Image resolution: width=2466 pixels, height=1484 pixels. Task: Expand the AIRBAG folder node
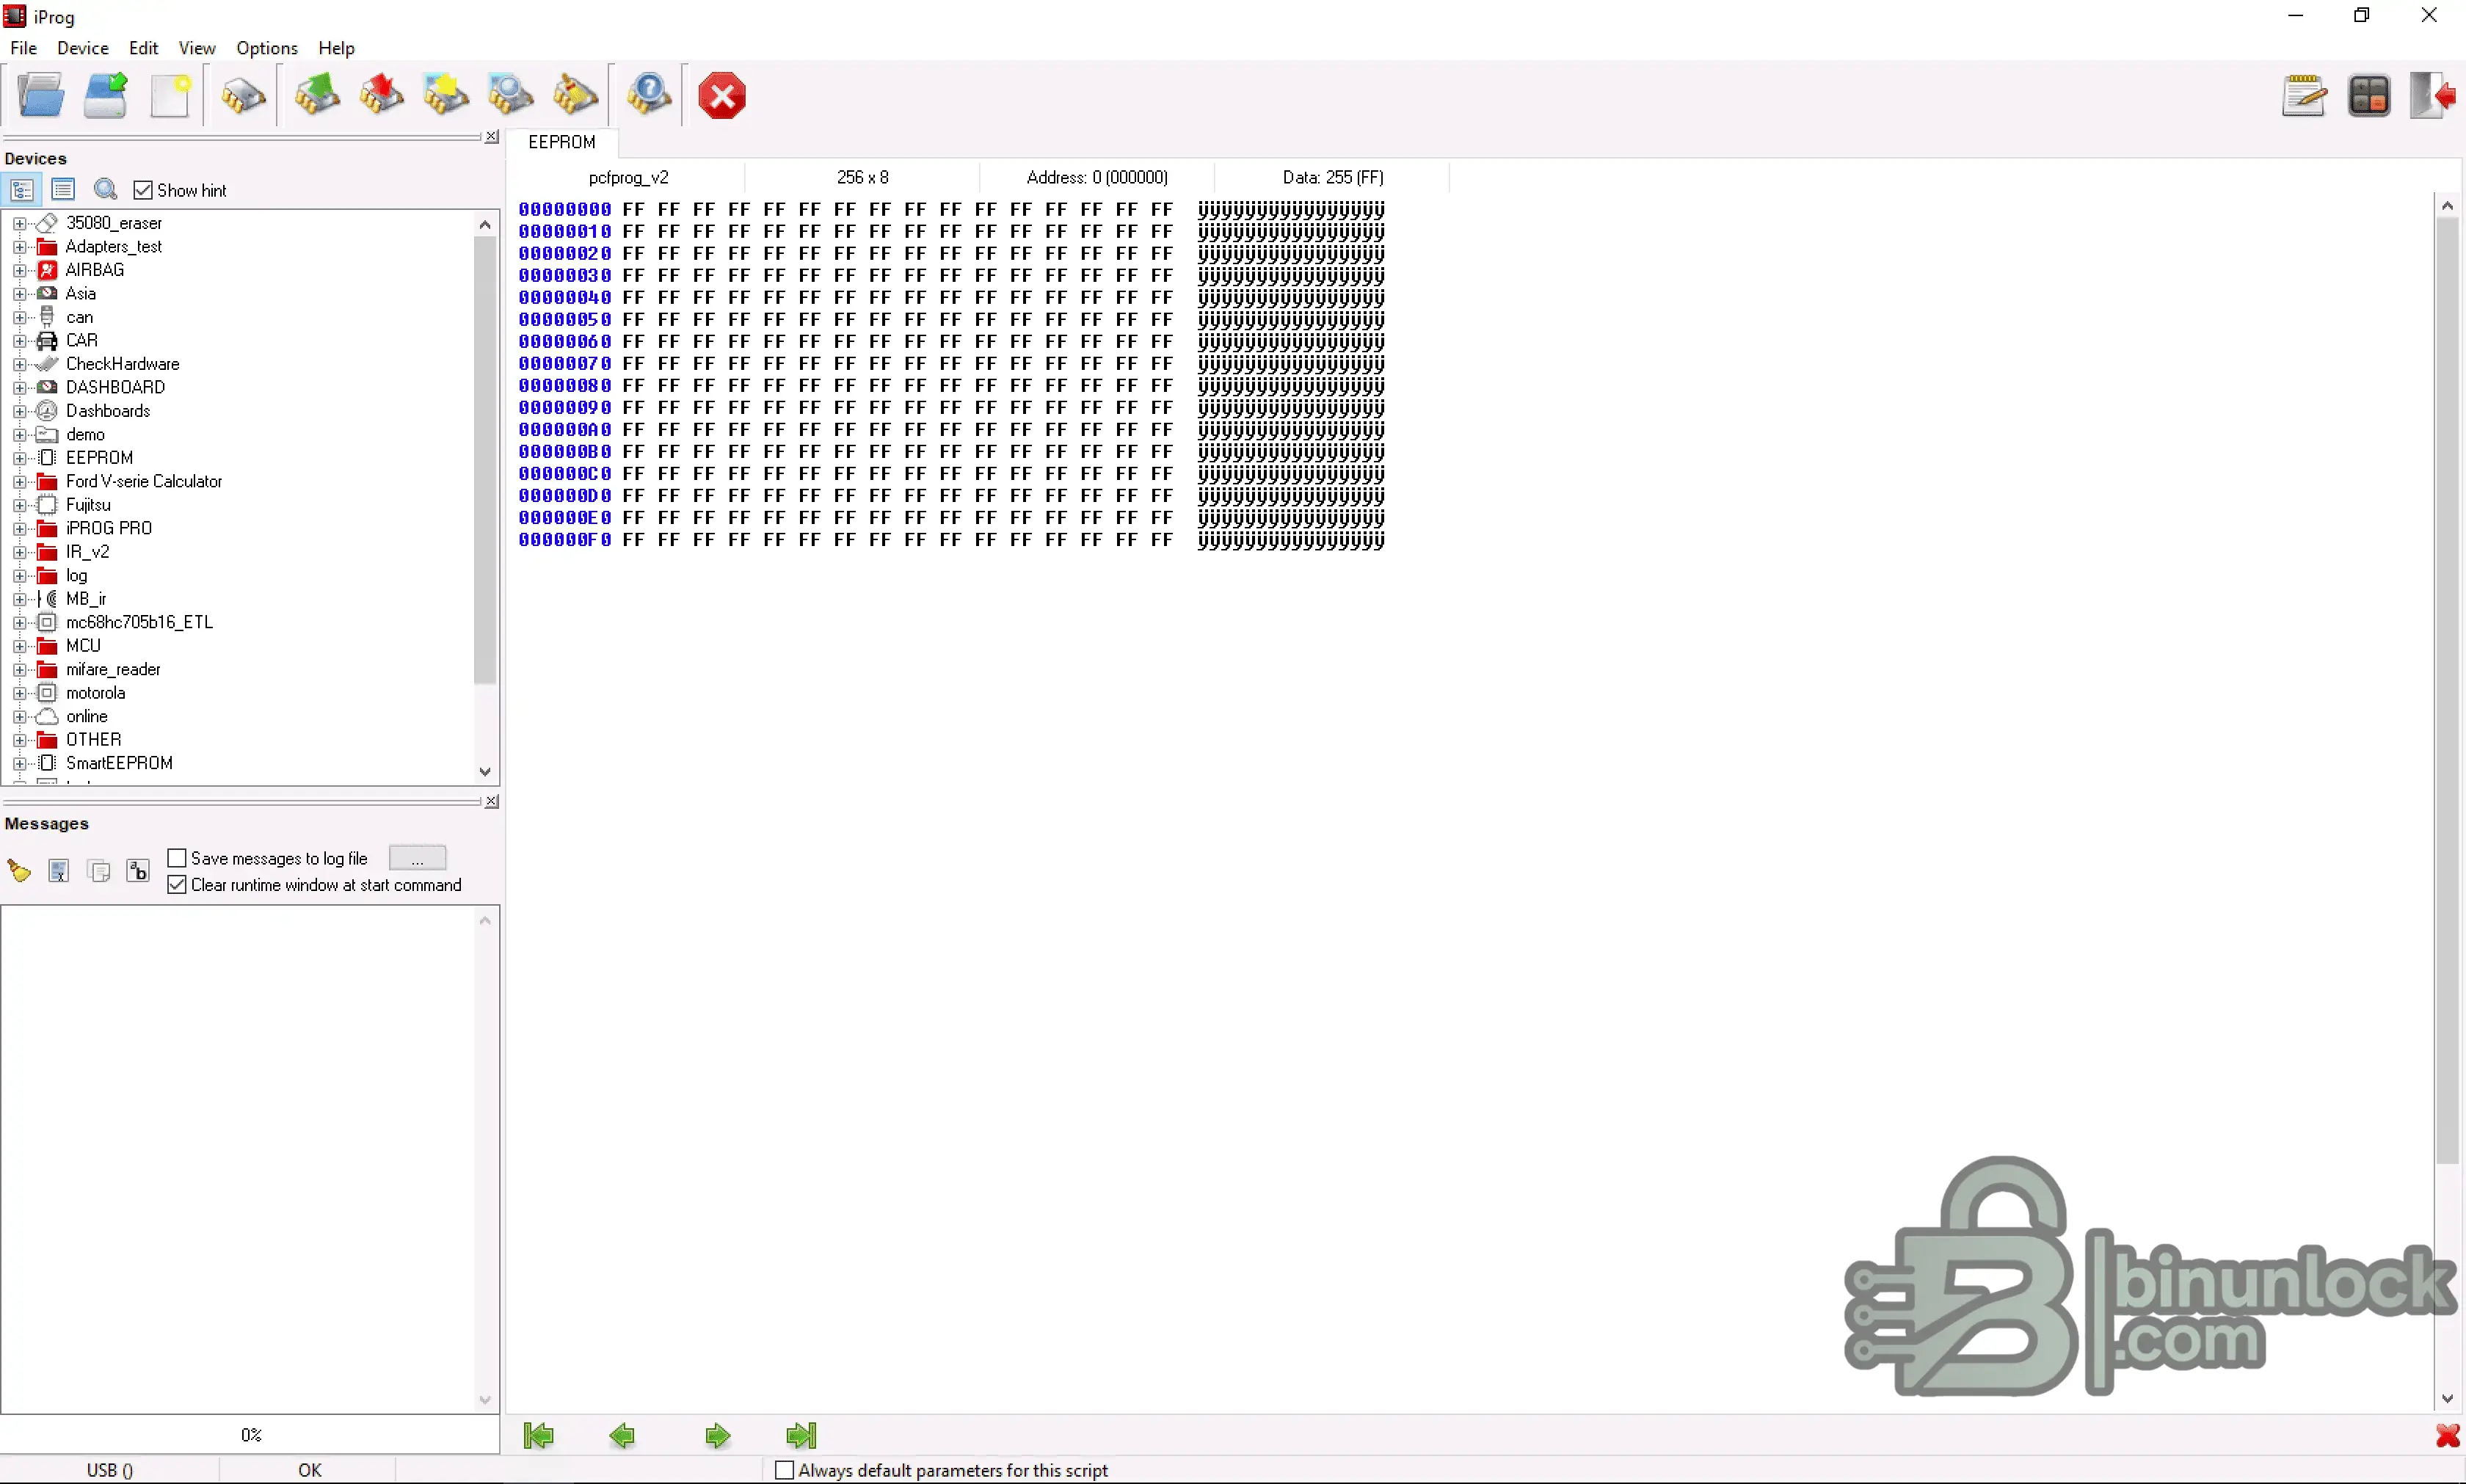(x=19, y=270)
